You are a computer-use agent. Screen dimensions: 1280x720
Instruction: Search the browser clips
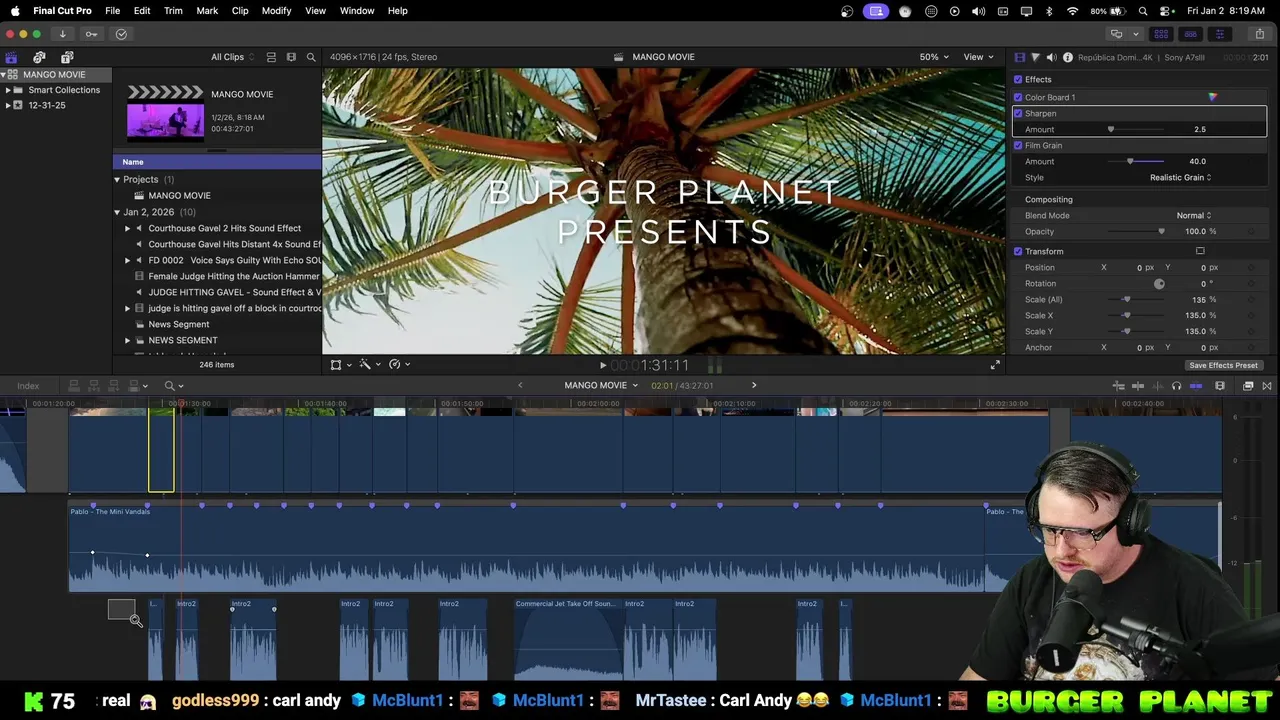[311, 57]
